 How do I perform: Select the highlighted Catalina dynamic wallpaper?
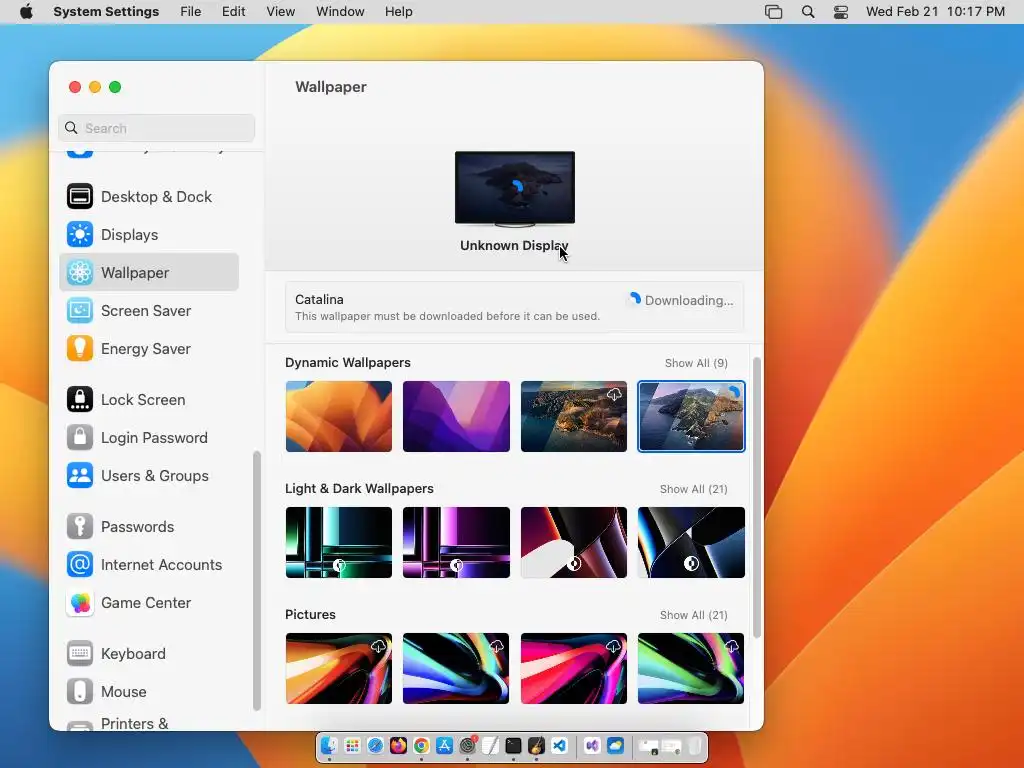click(692, 417)
